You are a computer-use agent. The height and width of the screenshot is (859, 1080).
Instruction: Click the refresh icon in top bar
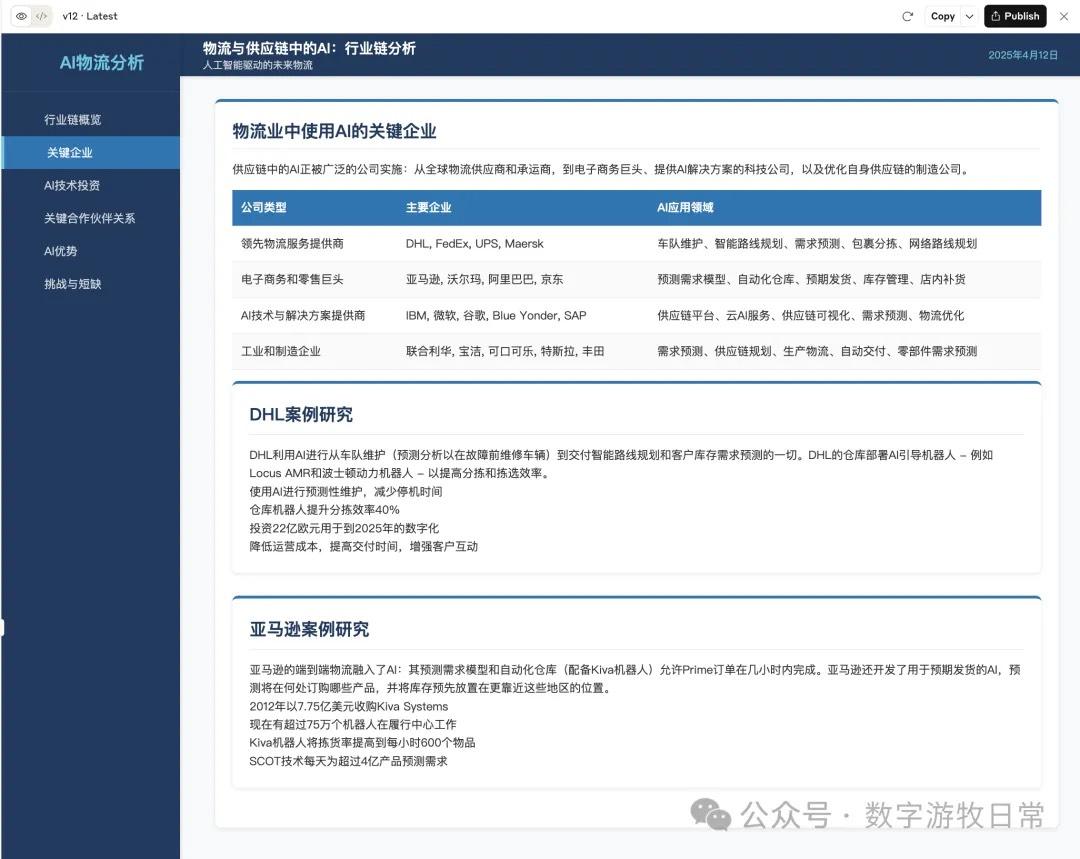pos(907,16)
